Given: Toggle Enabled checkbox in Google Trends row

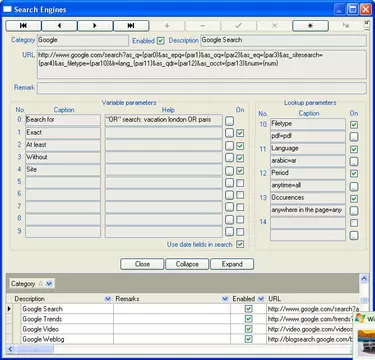Looking at the screenshot, I should 248,319.
